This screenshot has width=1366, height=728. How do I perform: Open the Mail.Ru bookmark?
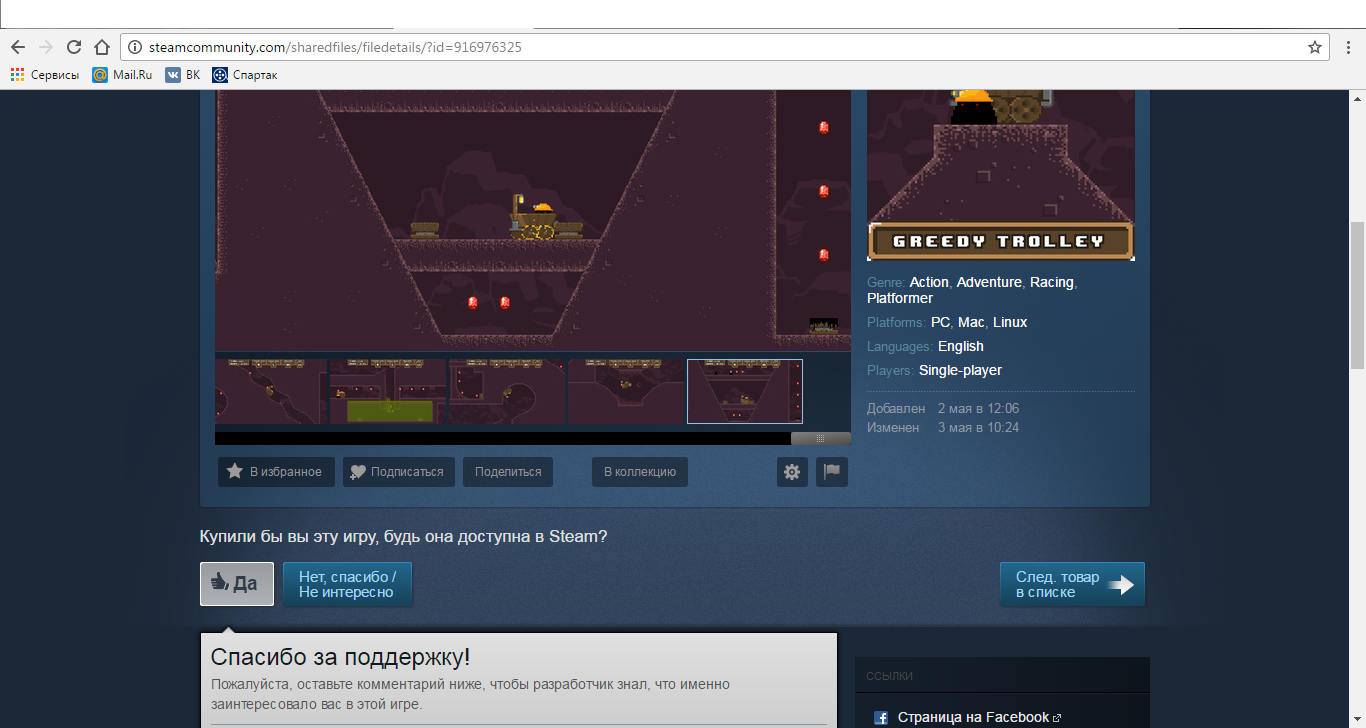coord(122,75)
